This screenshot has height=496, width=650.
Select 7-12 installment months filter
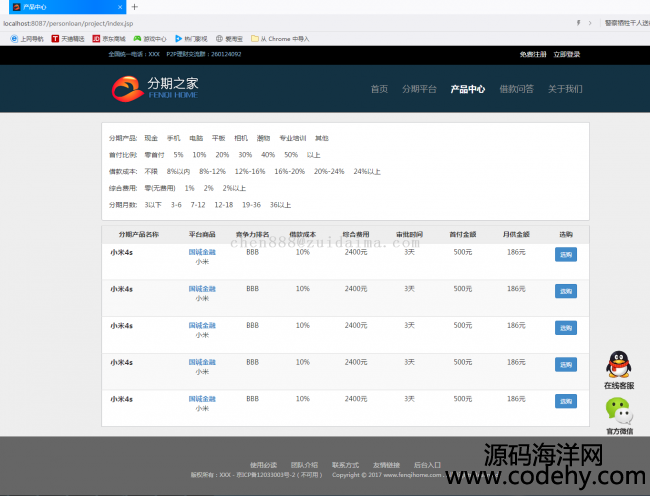[x=198, y=205]
